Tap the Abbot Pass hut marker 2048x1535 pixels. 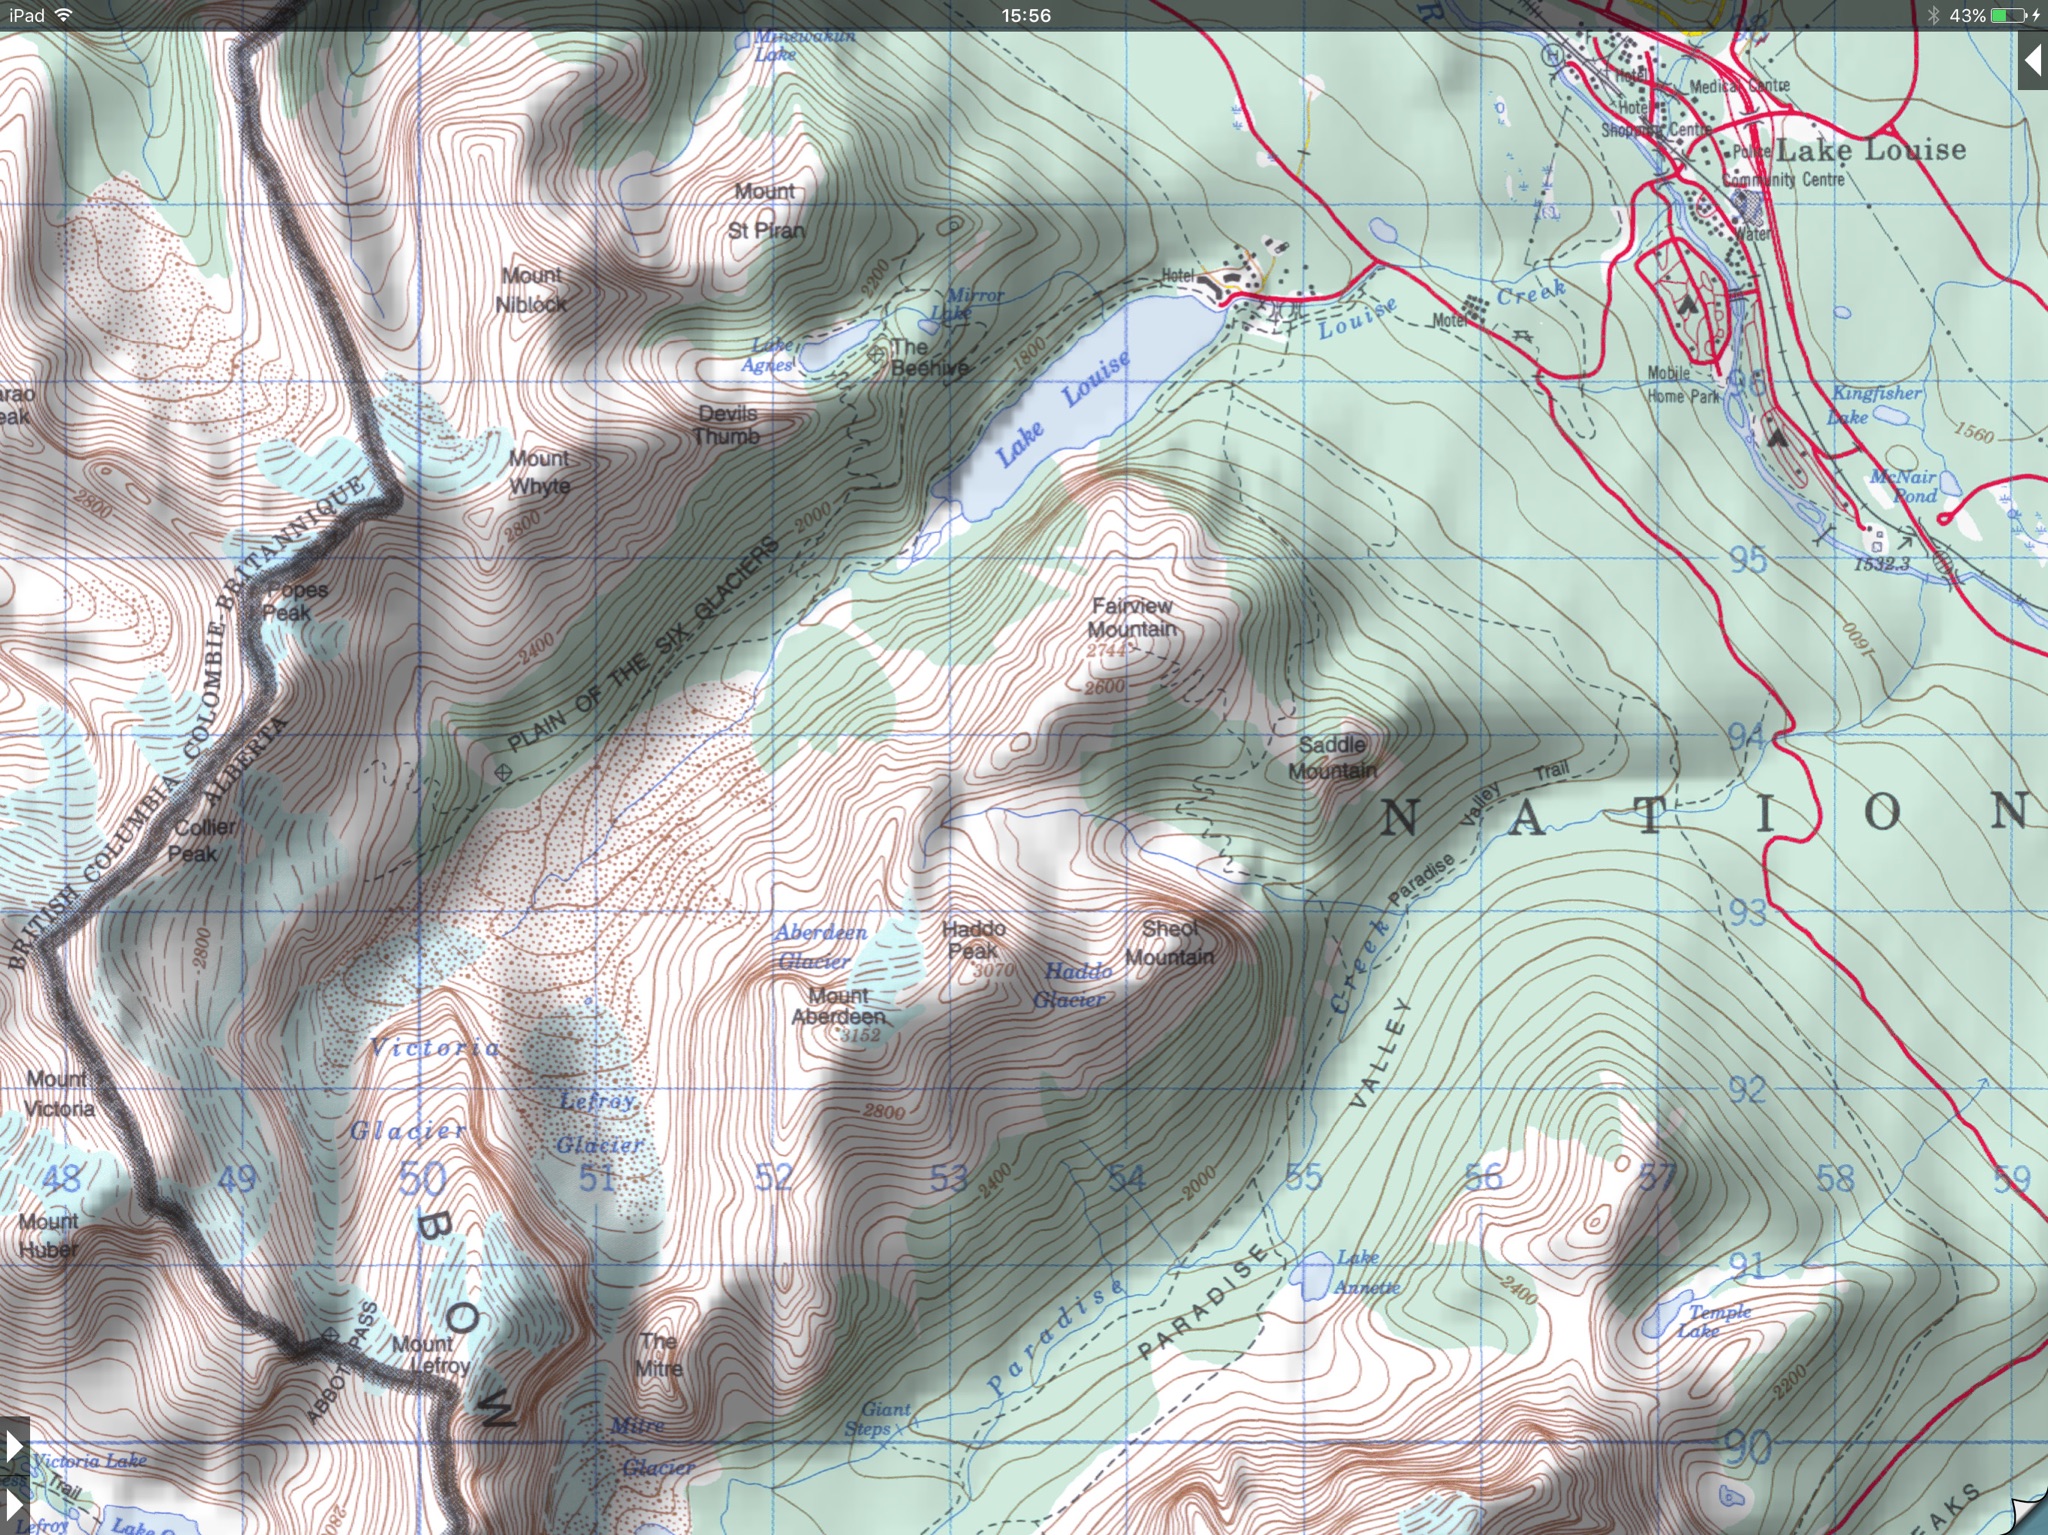pyautogui.click(x=331, y=1336)
